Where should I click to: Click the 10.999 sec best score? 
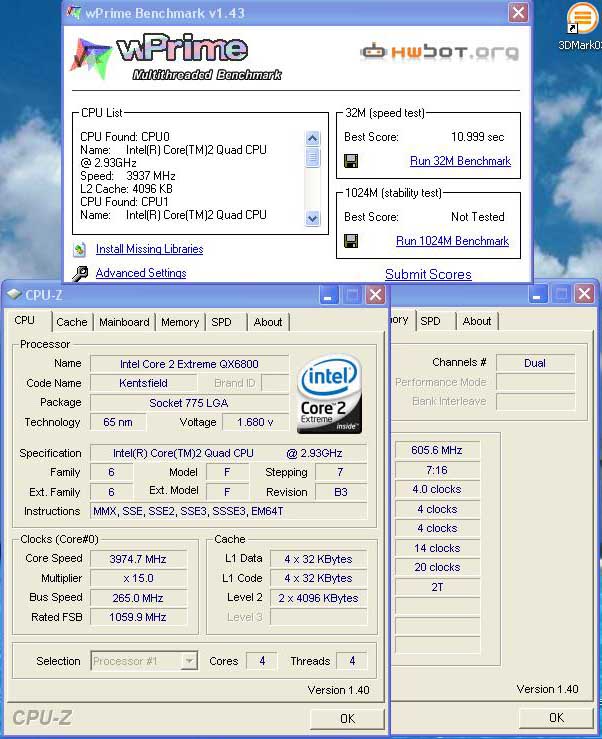pos(478,137)
